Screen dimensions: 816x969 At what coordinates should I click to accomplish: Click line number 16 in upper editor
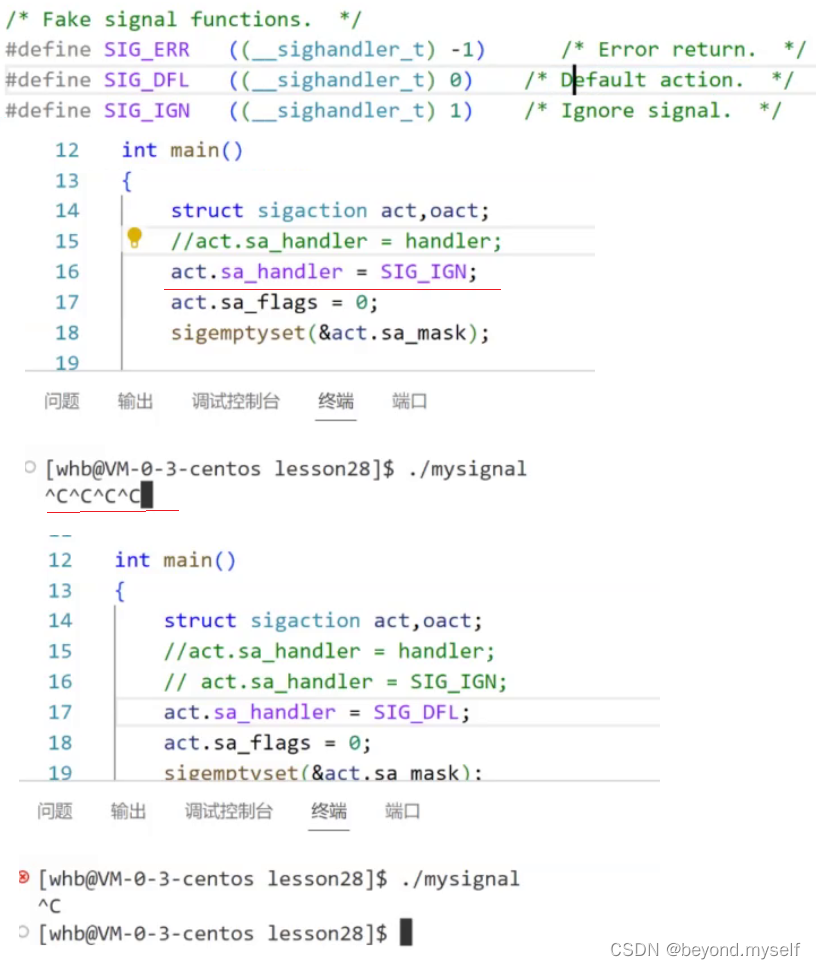pos(67,272)
